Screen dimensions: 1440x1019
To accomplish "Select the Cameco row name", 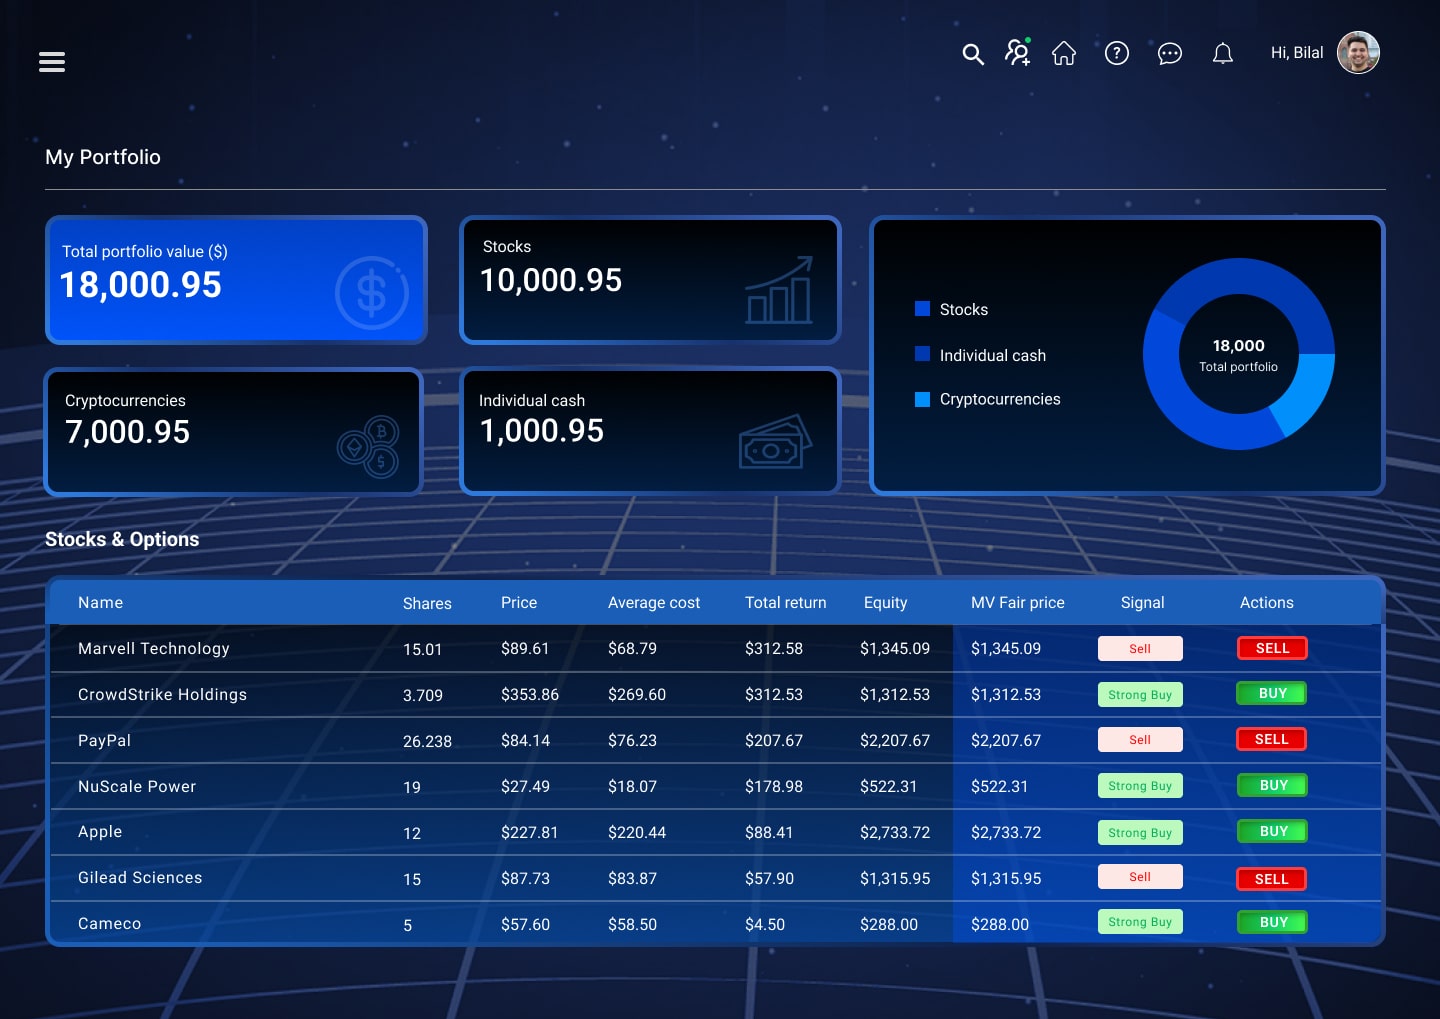I will pyautogui.click(x=110, y=923).
